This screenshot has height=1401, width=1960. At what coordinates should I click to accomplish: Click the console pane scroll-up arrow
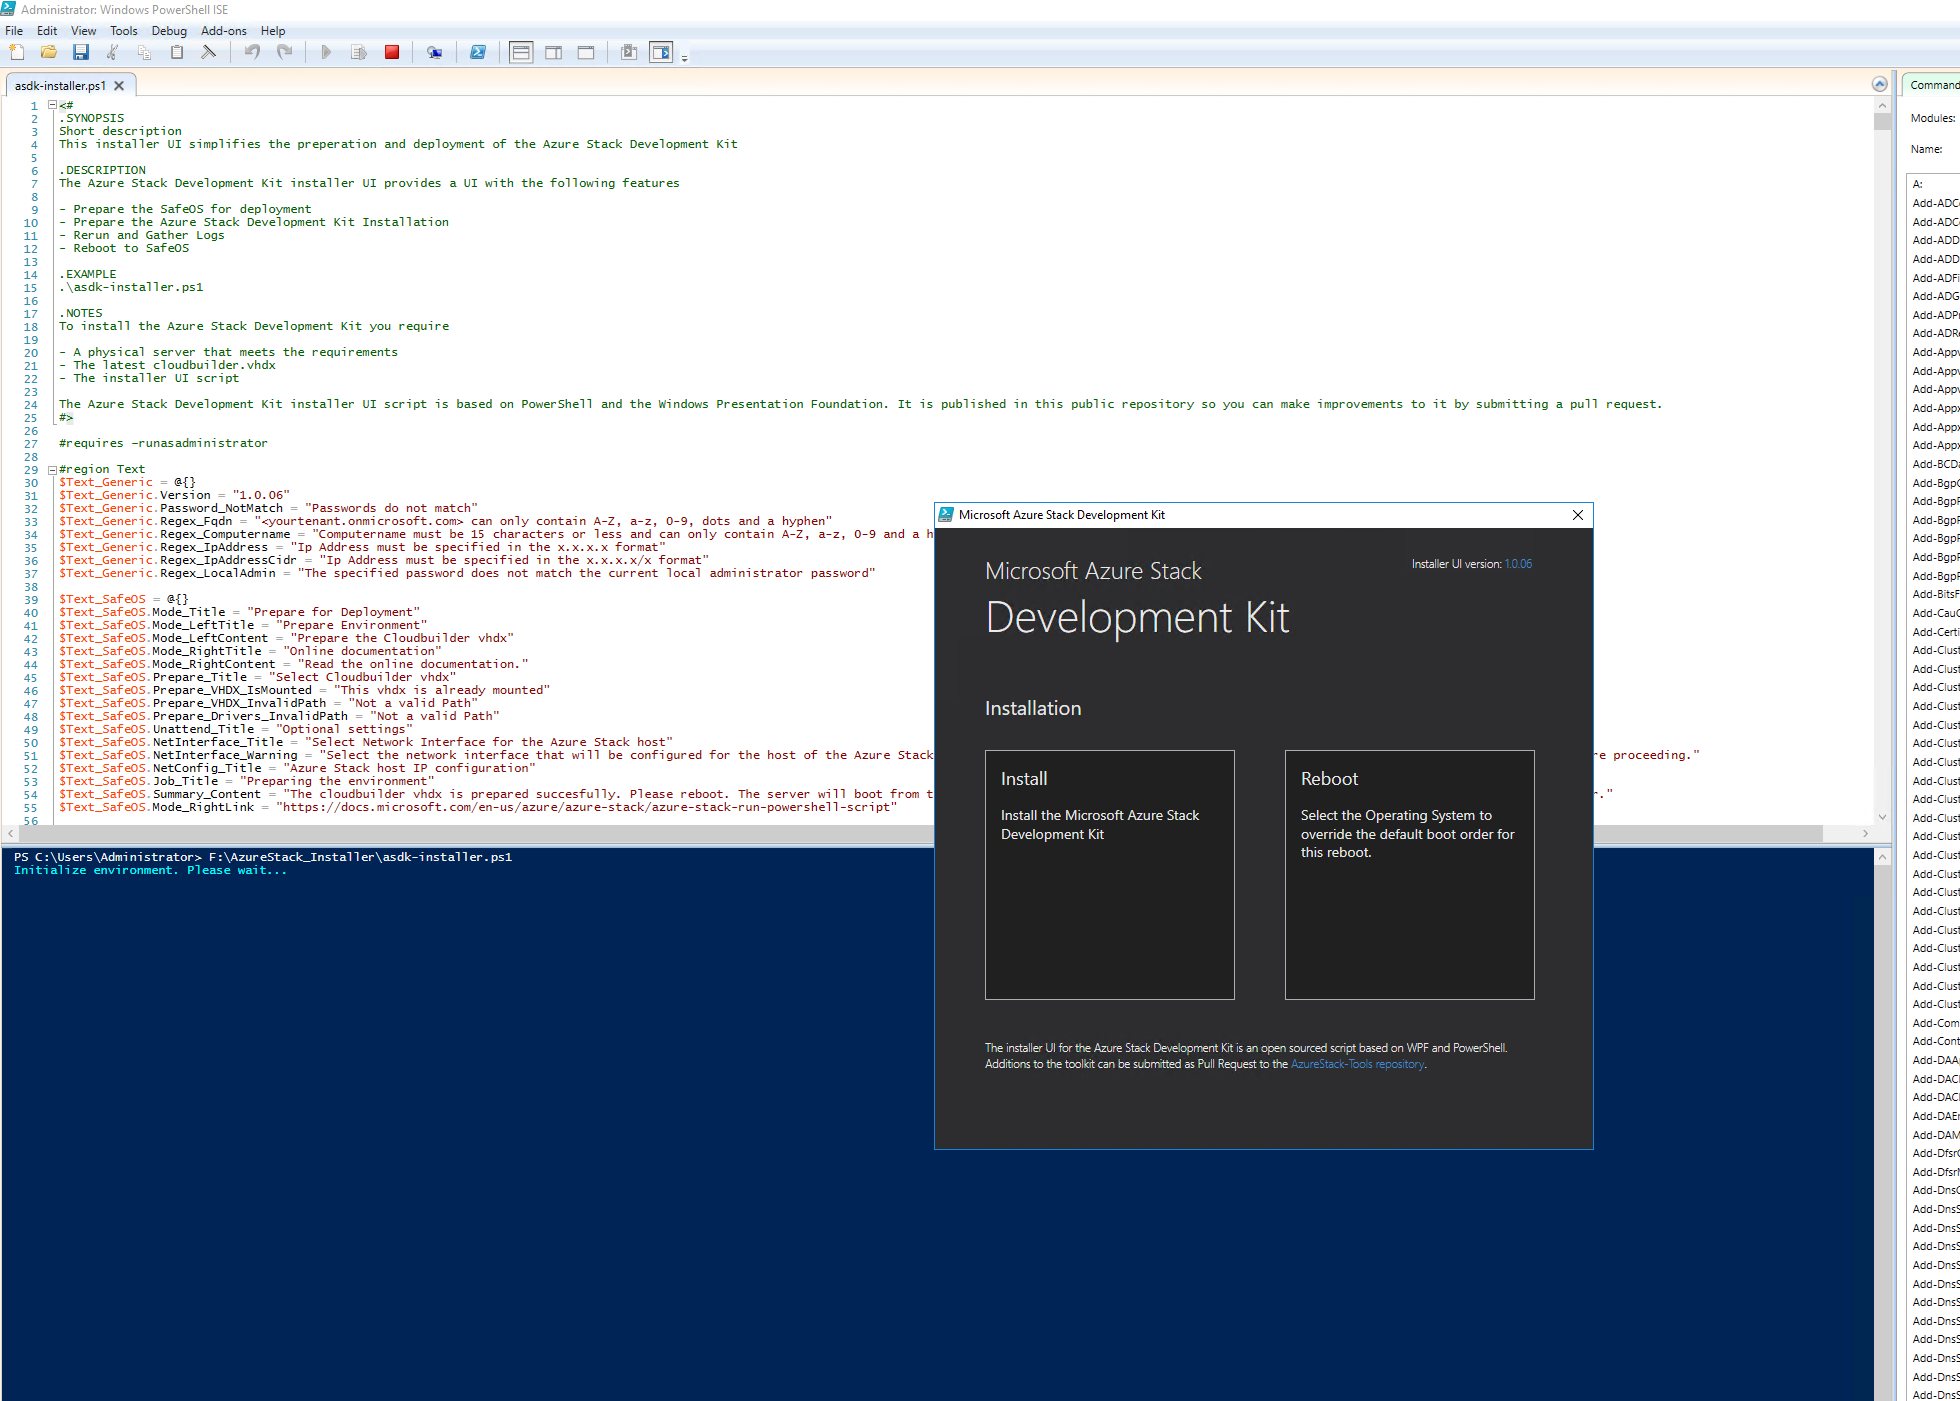[1882, 857]
